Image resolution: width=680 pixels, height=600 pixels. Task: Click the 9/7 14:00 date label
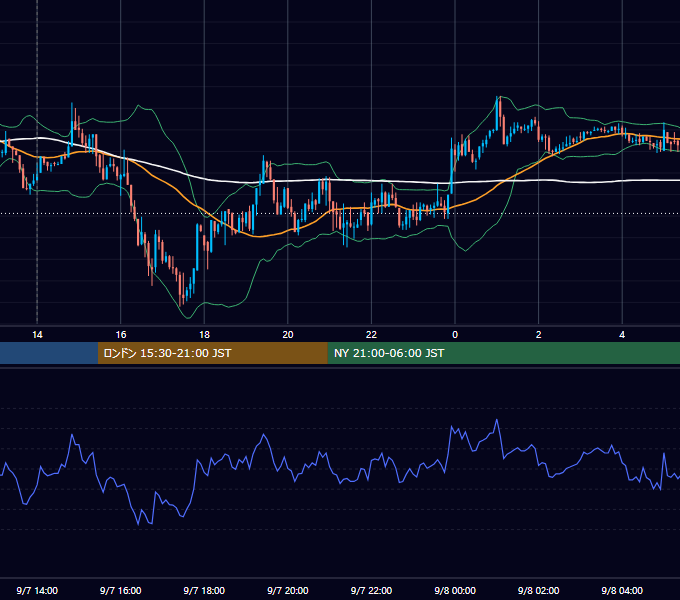(x=37, y=591)
